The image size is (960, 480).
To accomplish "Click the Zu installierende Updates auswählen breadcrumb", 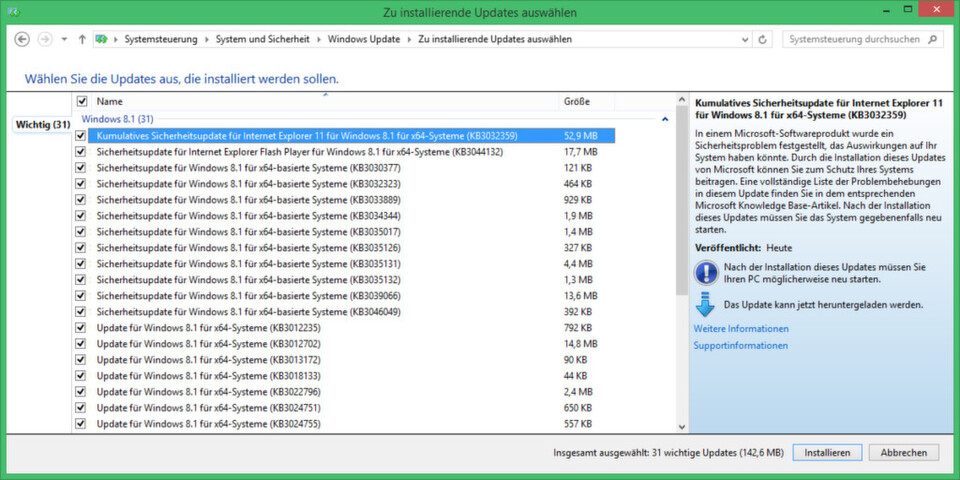I will (495, 39).
